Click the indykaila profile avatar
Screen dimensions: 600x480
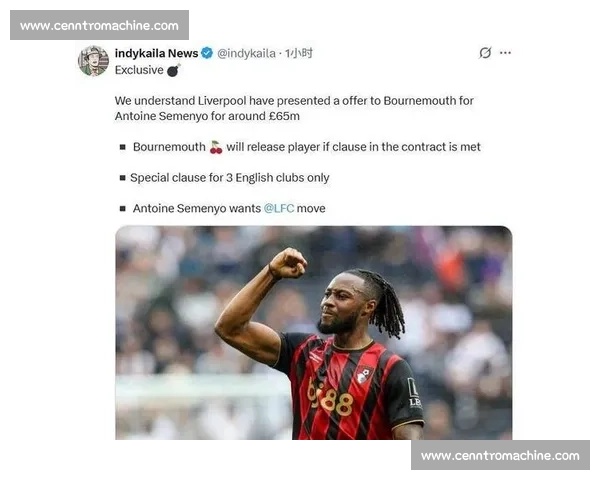[94, 61]
